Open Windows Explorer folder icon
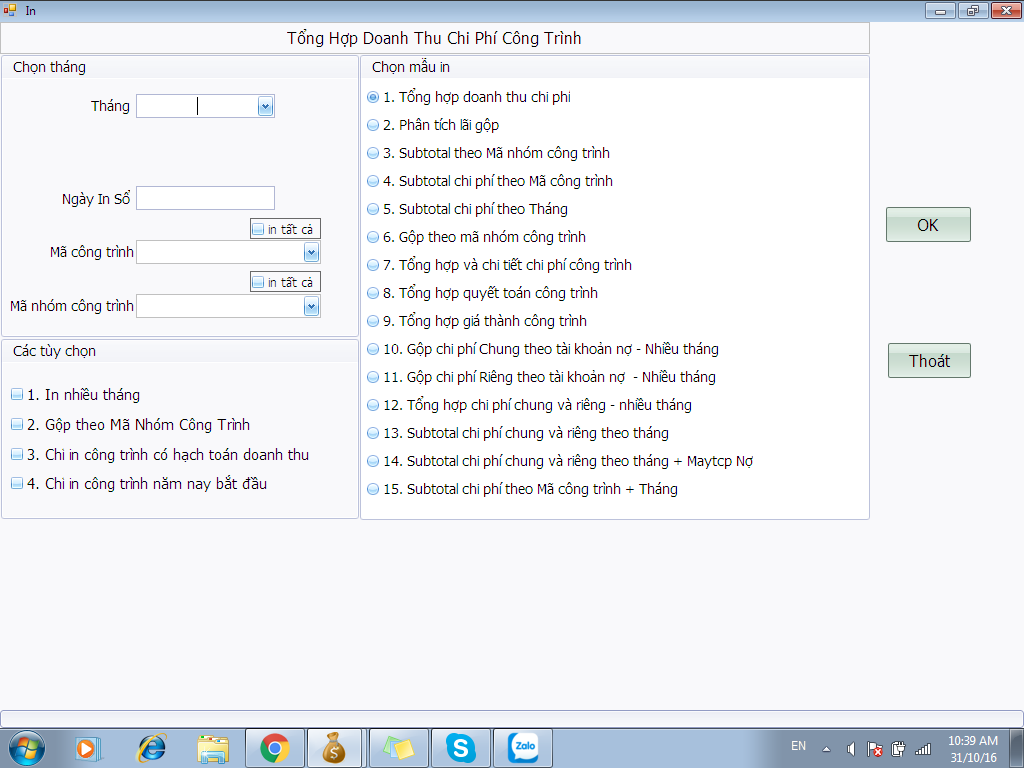Viewport: 1024px width, 768px height. click(x=213, y=748)
